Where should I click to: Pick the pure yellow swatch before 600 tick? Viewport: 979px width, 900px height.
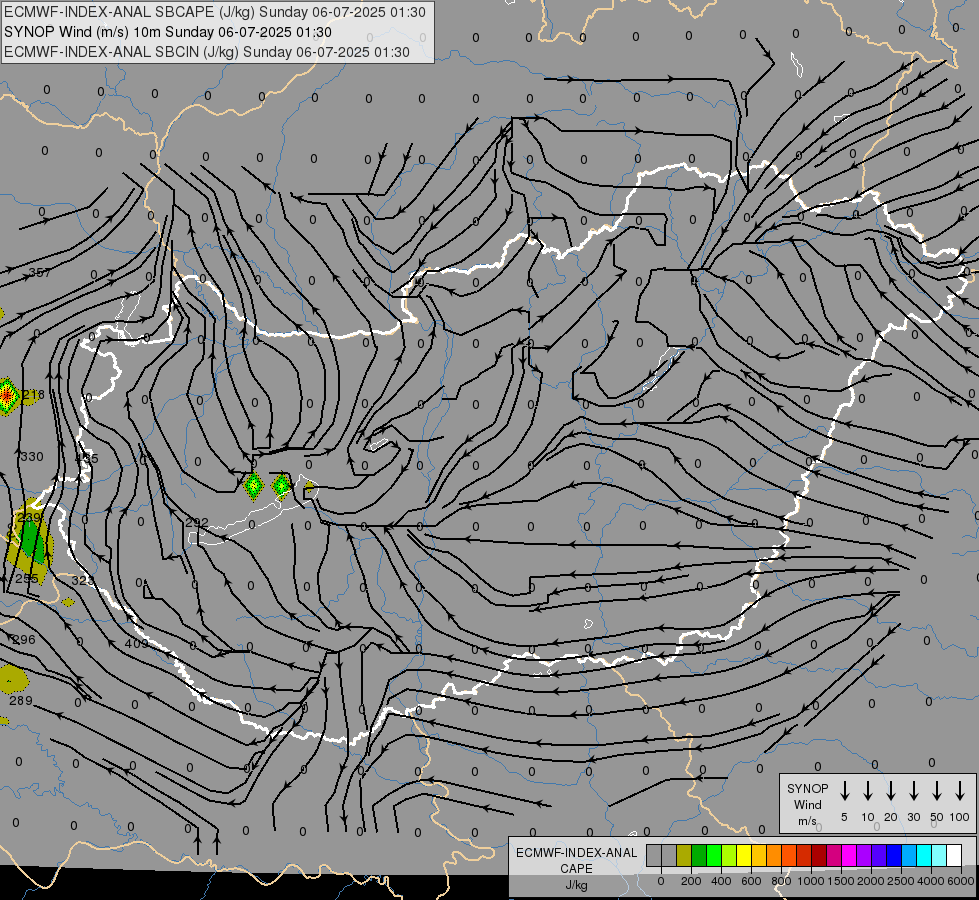click(x=744, y=855)
